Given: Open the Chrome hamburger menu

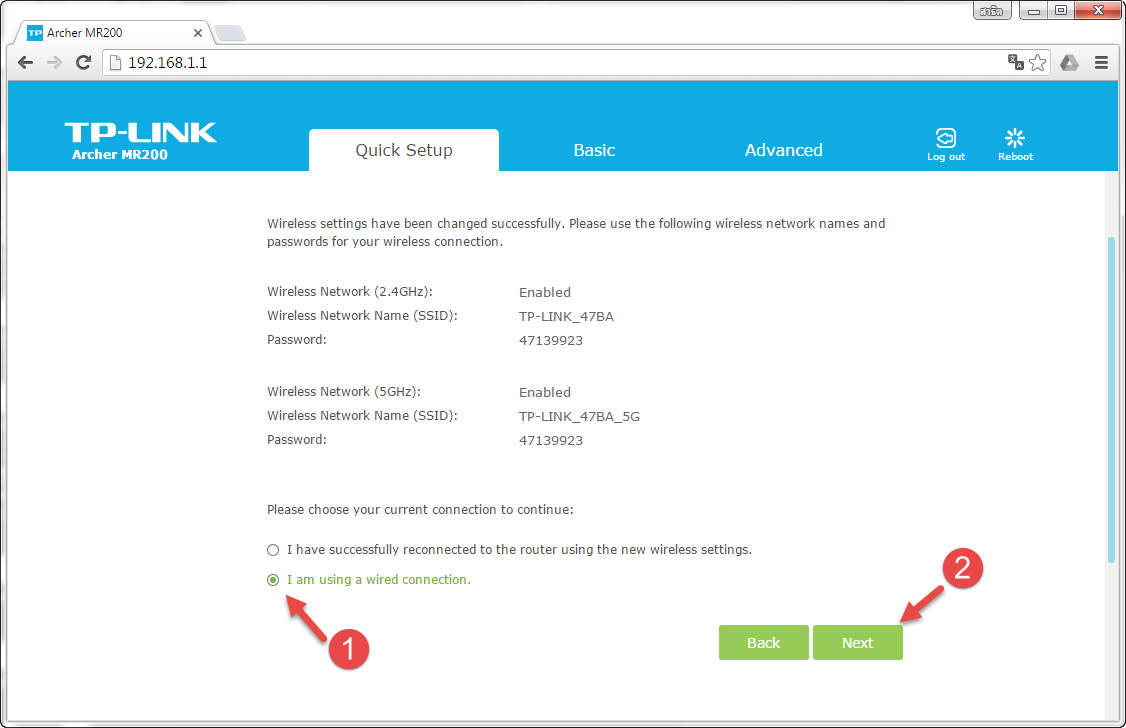Looking at the screenshot, I should point(1102,62).
